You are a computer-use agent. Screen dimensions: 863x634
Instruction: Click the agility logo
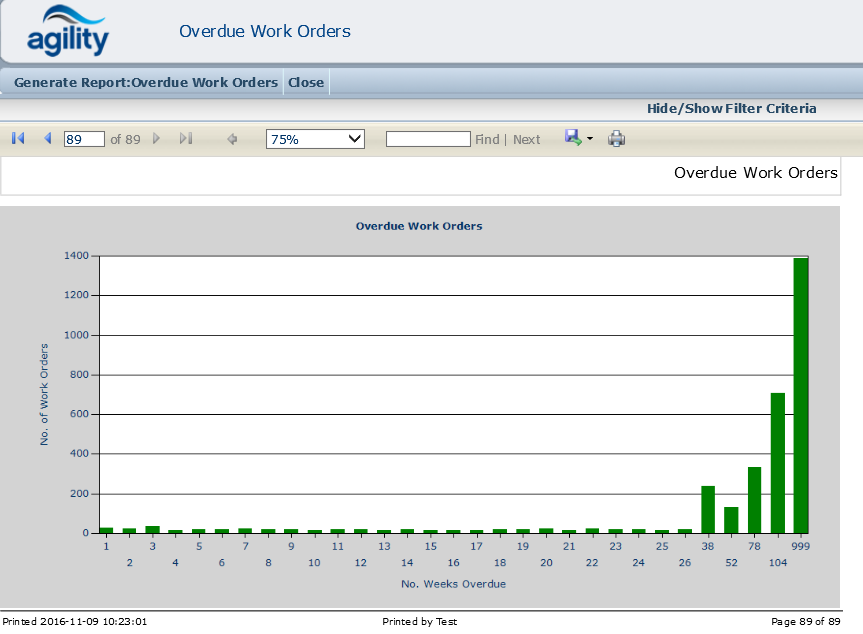[x=65, y=30]
